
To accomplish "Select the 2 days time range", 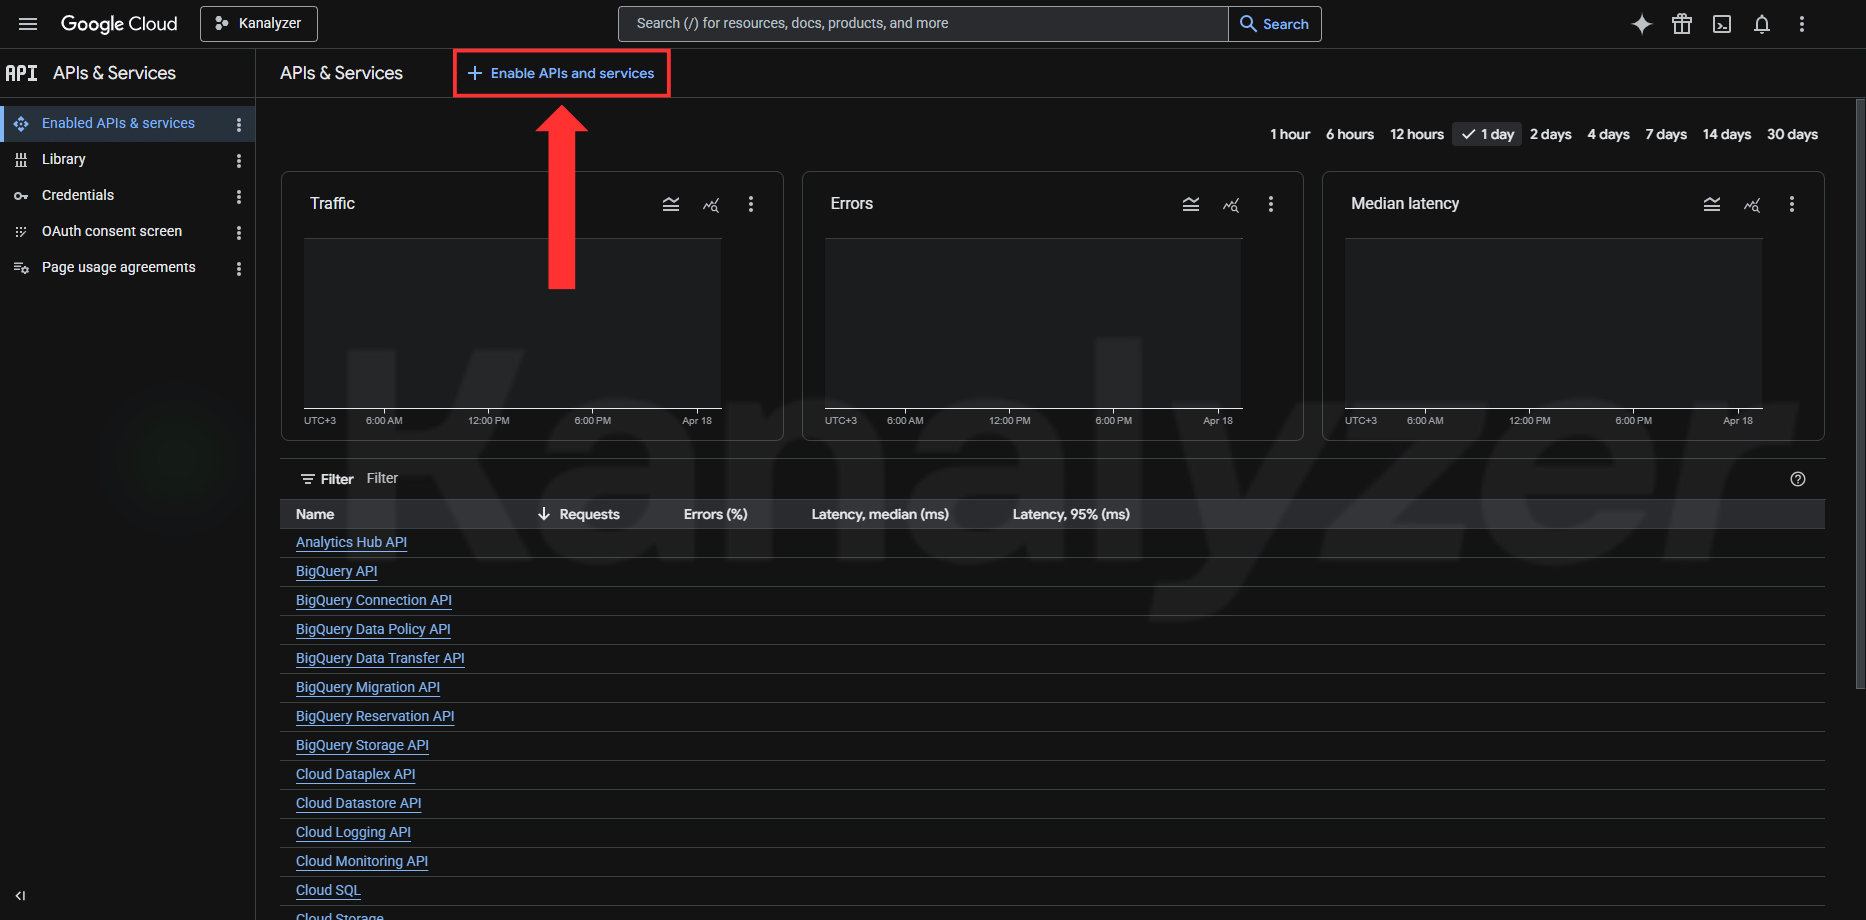I will tap(1551, 134).
